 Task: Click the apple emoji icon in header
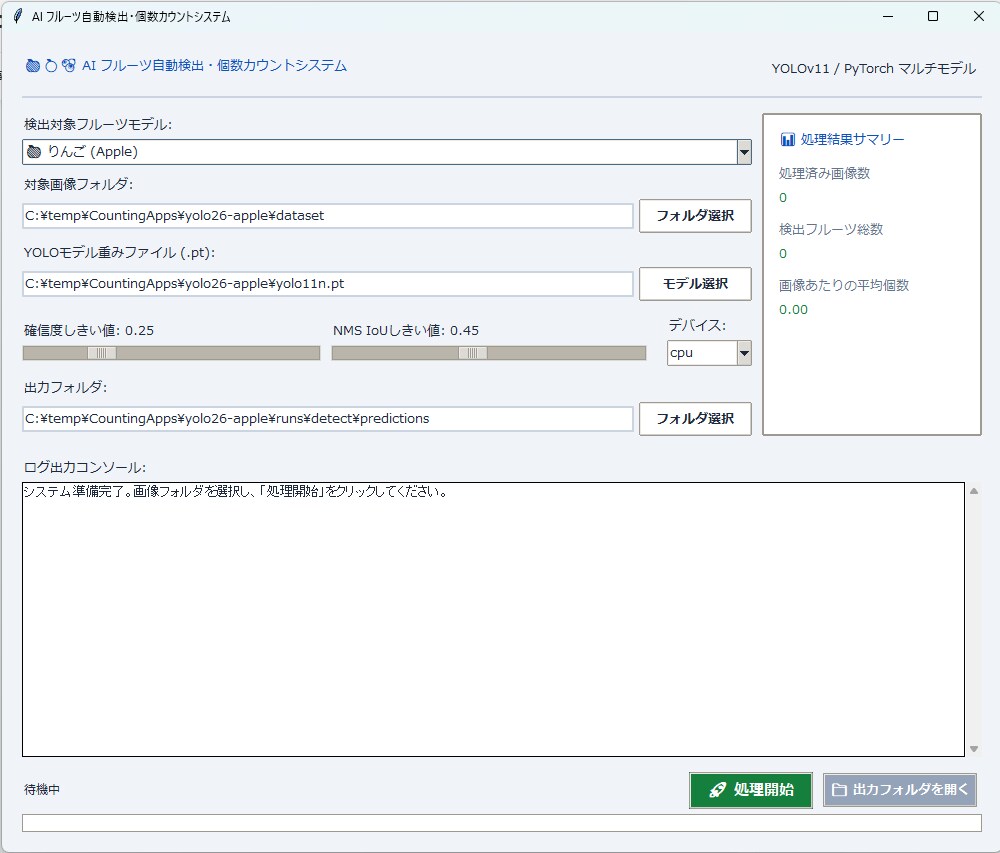[33, 66]
